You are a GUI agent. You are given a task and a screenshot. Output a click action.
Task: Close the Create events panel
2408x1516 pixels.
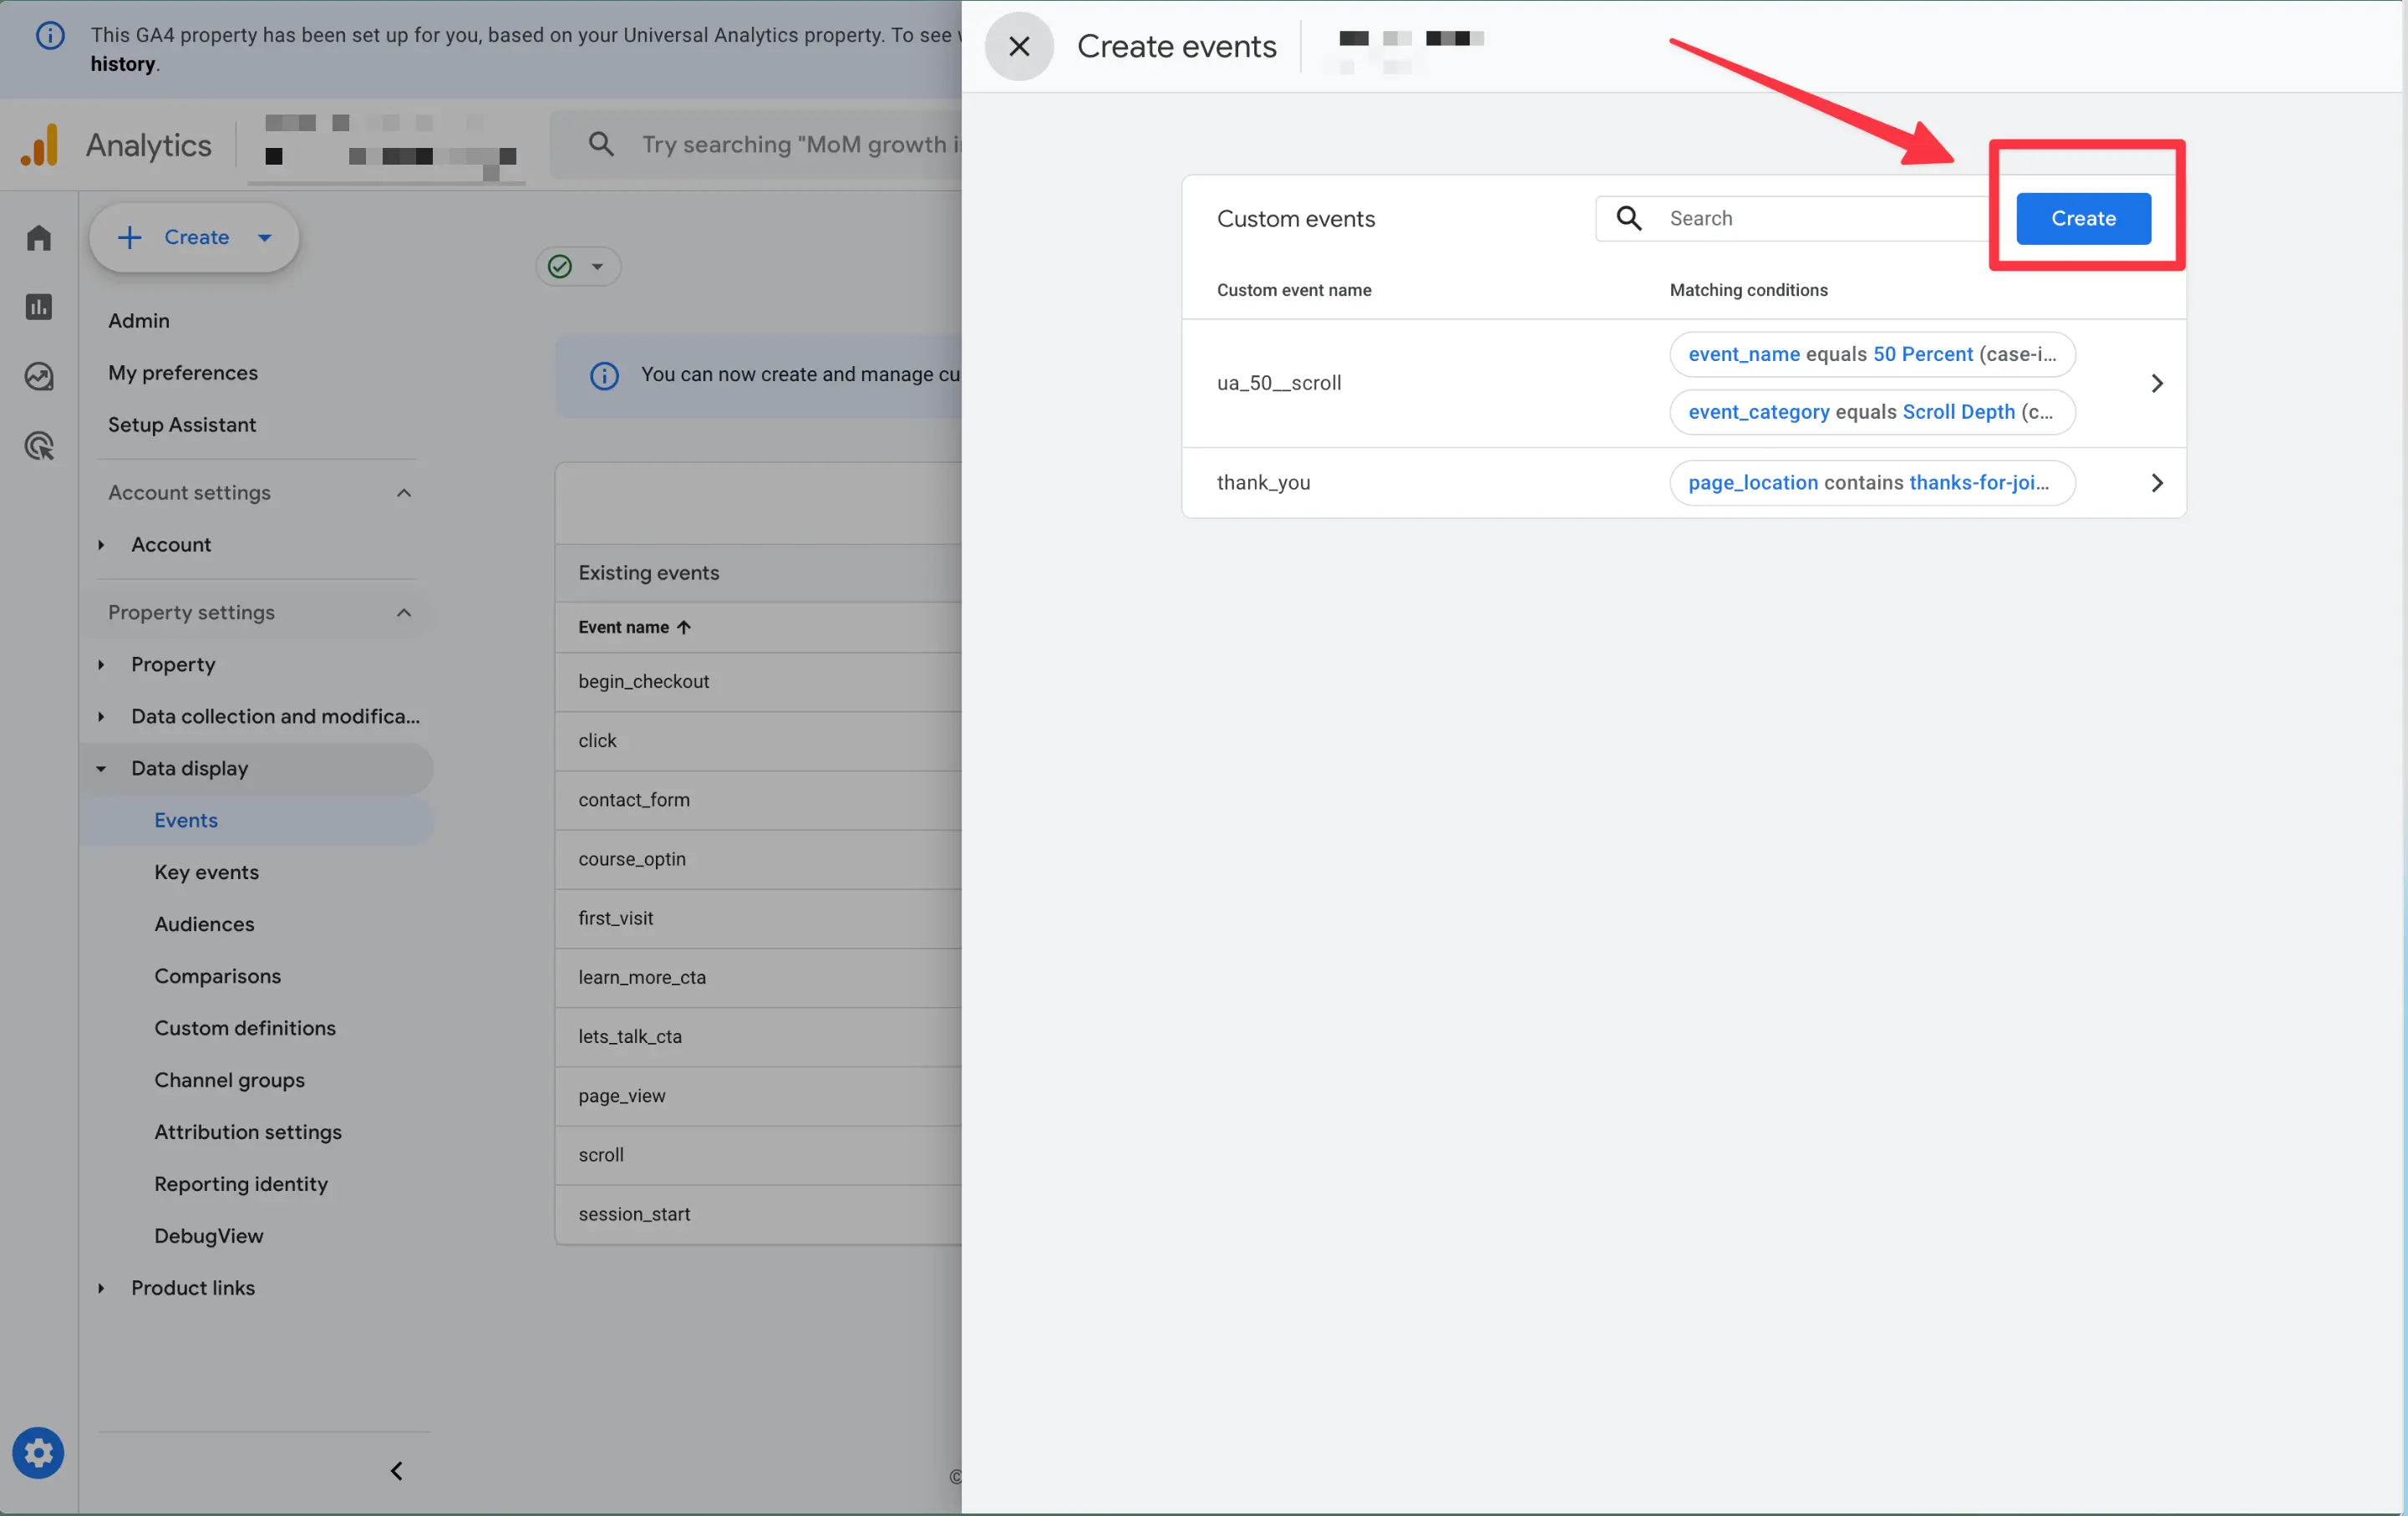click(x=1018, y=46)
